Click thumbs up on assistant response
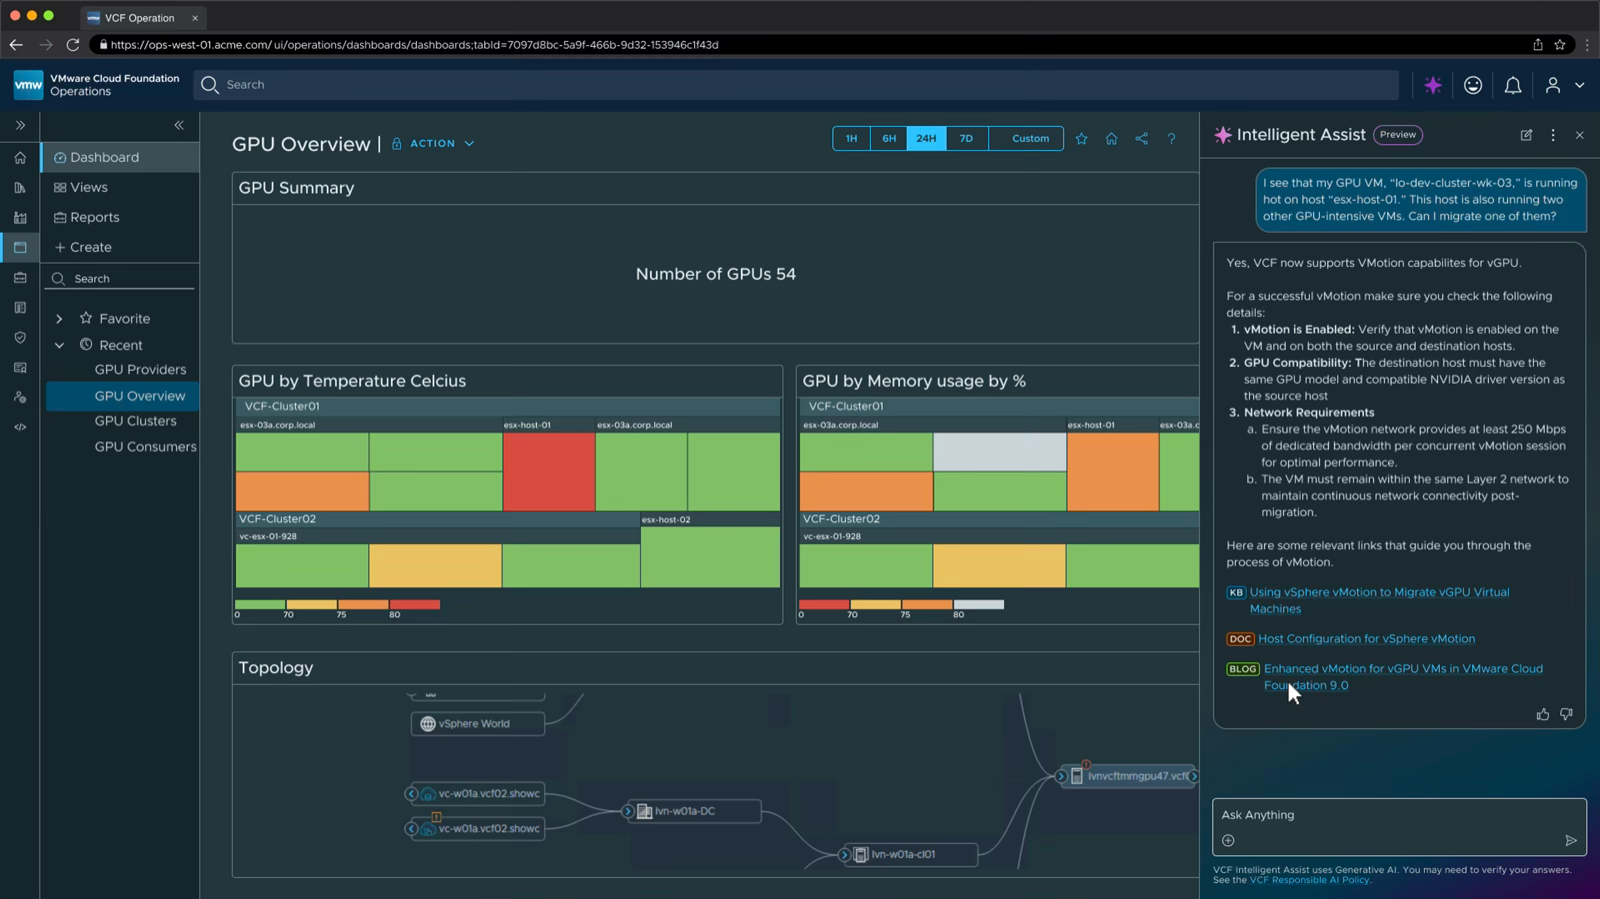The width and height of the screenshot is (1600, 899). [1543, 714]
